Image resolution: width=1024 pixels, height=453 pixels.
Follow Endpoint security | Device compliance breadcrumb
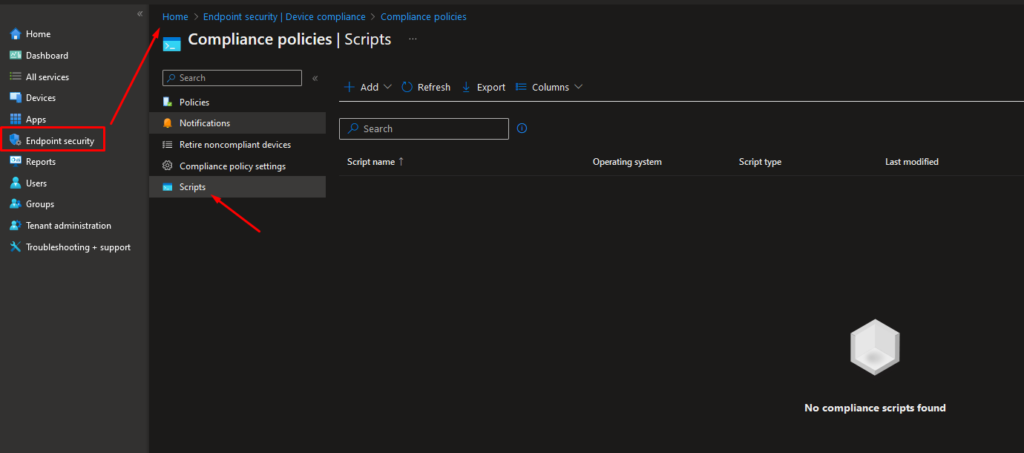pyautogui.click(x=284, y=17)
